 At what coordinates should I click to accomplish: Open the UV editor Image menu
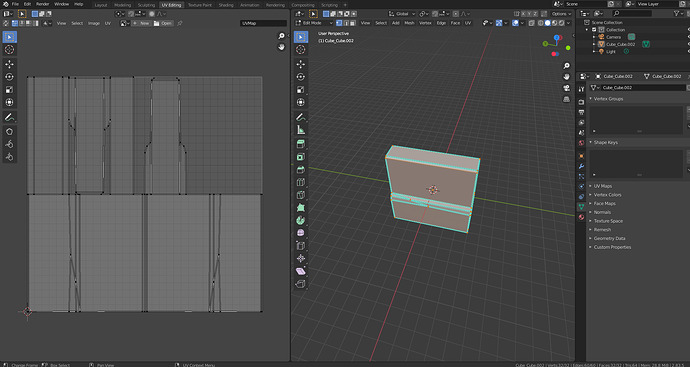(94, 23)
